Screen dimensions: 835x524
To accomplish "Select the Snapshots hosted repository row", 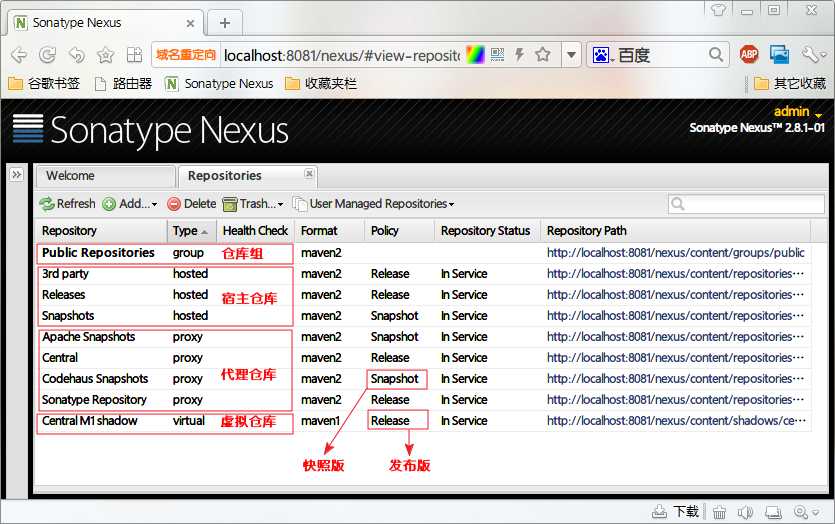I will (x=423, y=316).
